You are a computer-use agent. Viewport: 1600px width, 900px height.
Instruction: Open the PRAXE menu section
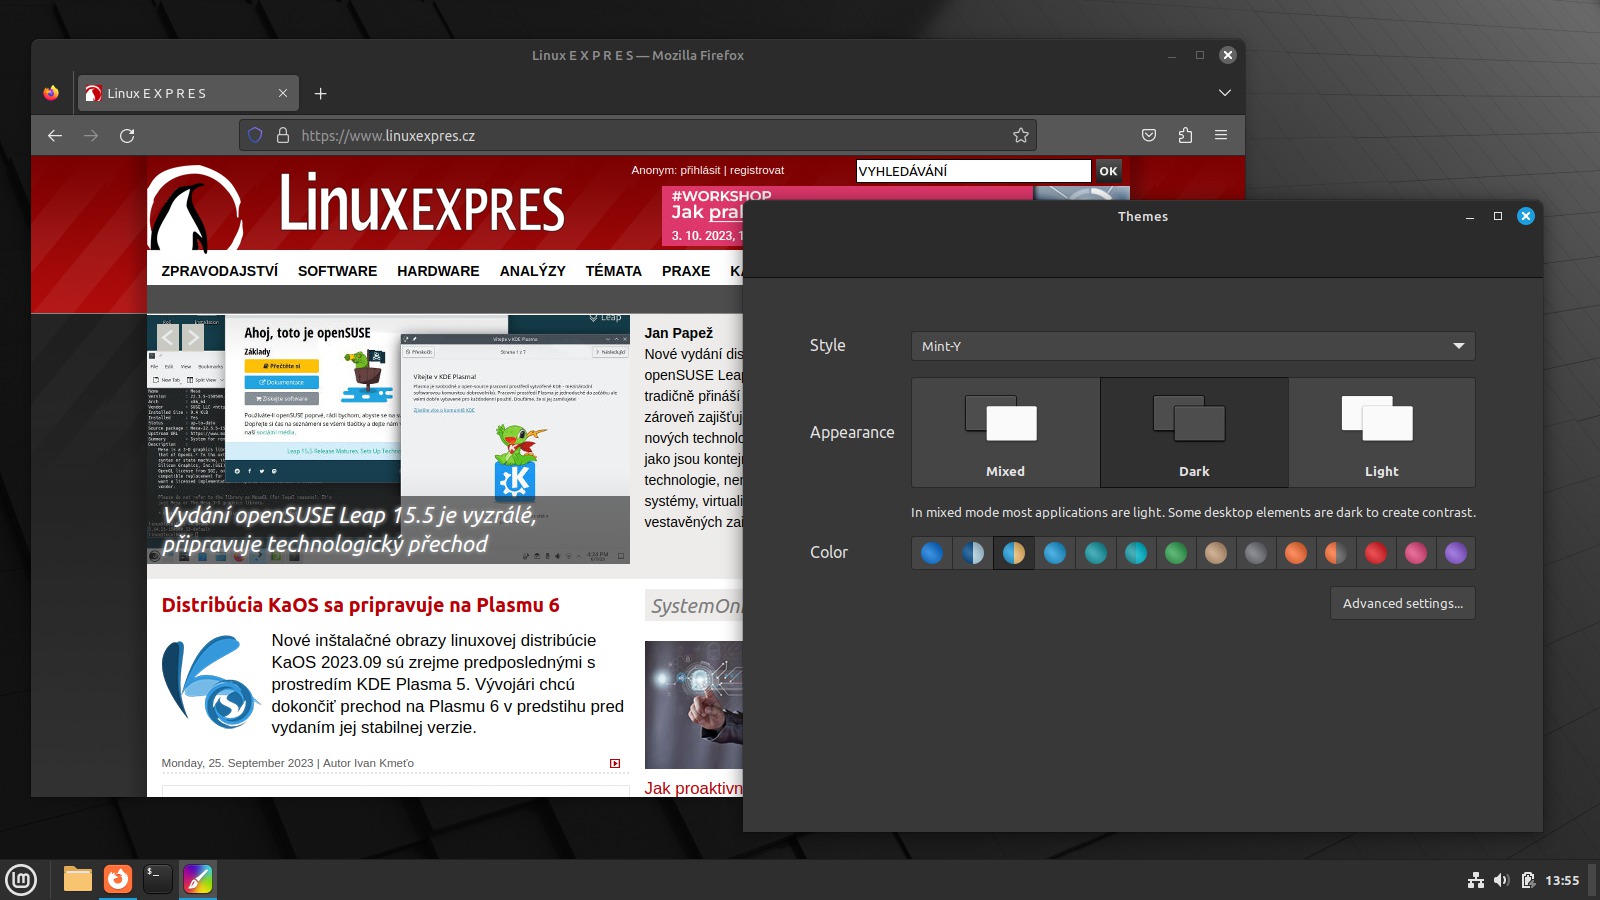(686, 271)
